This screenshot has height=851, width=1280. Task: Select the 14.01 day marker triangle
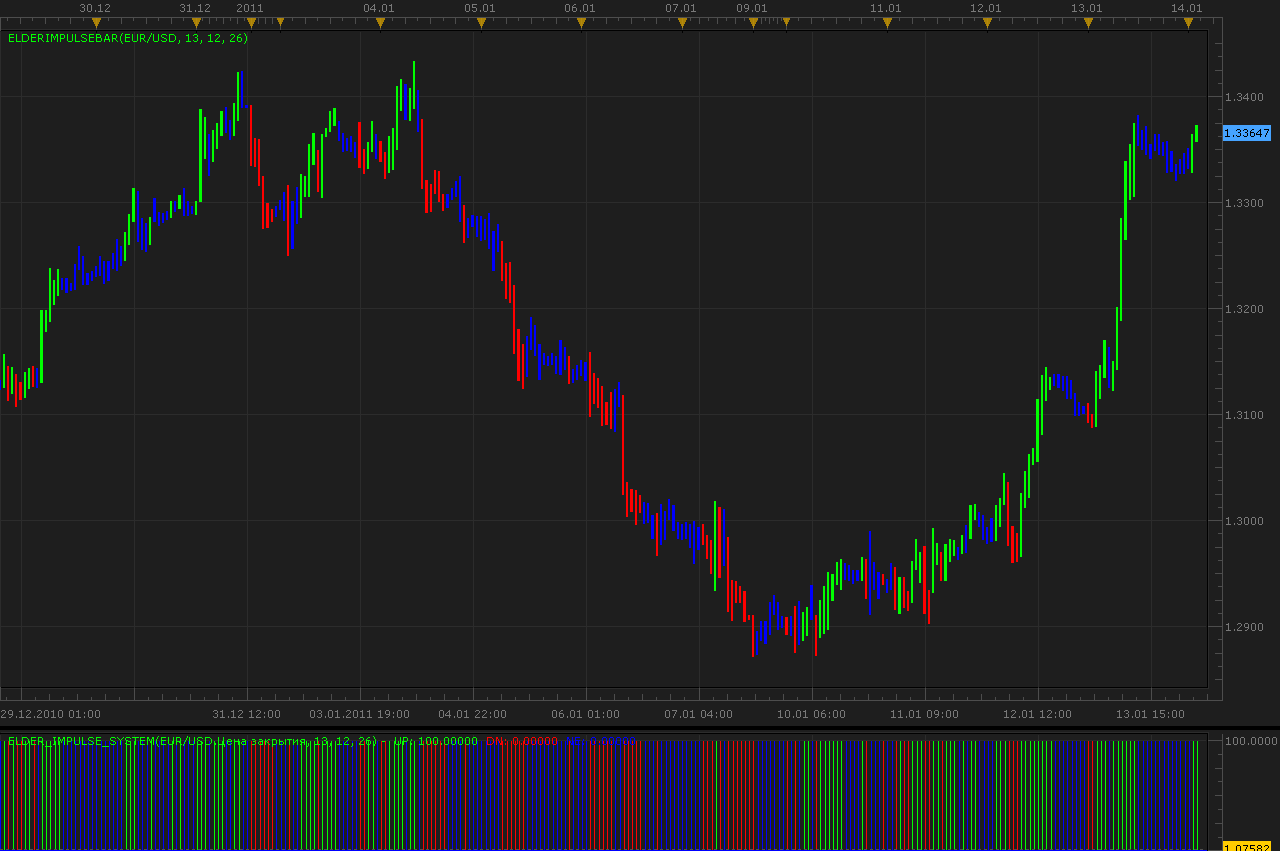tap(1188, 22)
